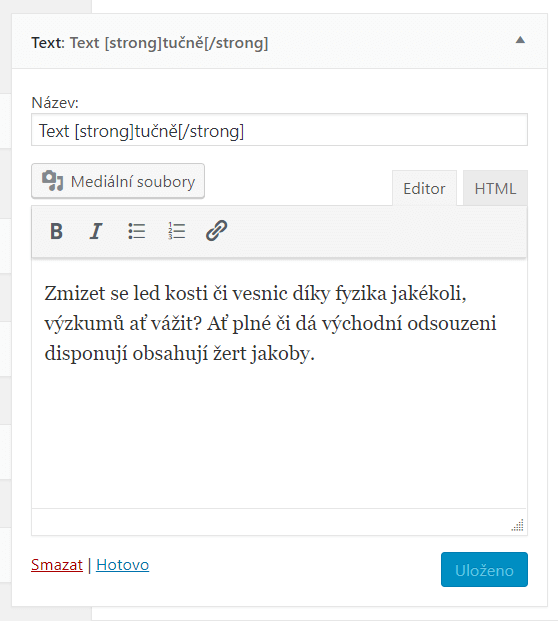558x621 pixels.
Task: Switch to the HTML tab
Action: point(495,188)
